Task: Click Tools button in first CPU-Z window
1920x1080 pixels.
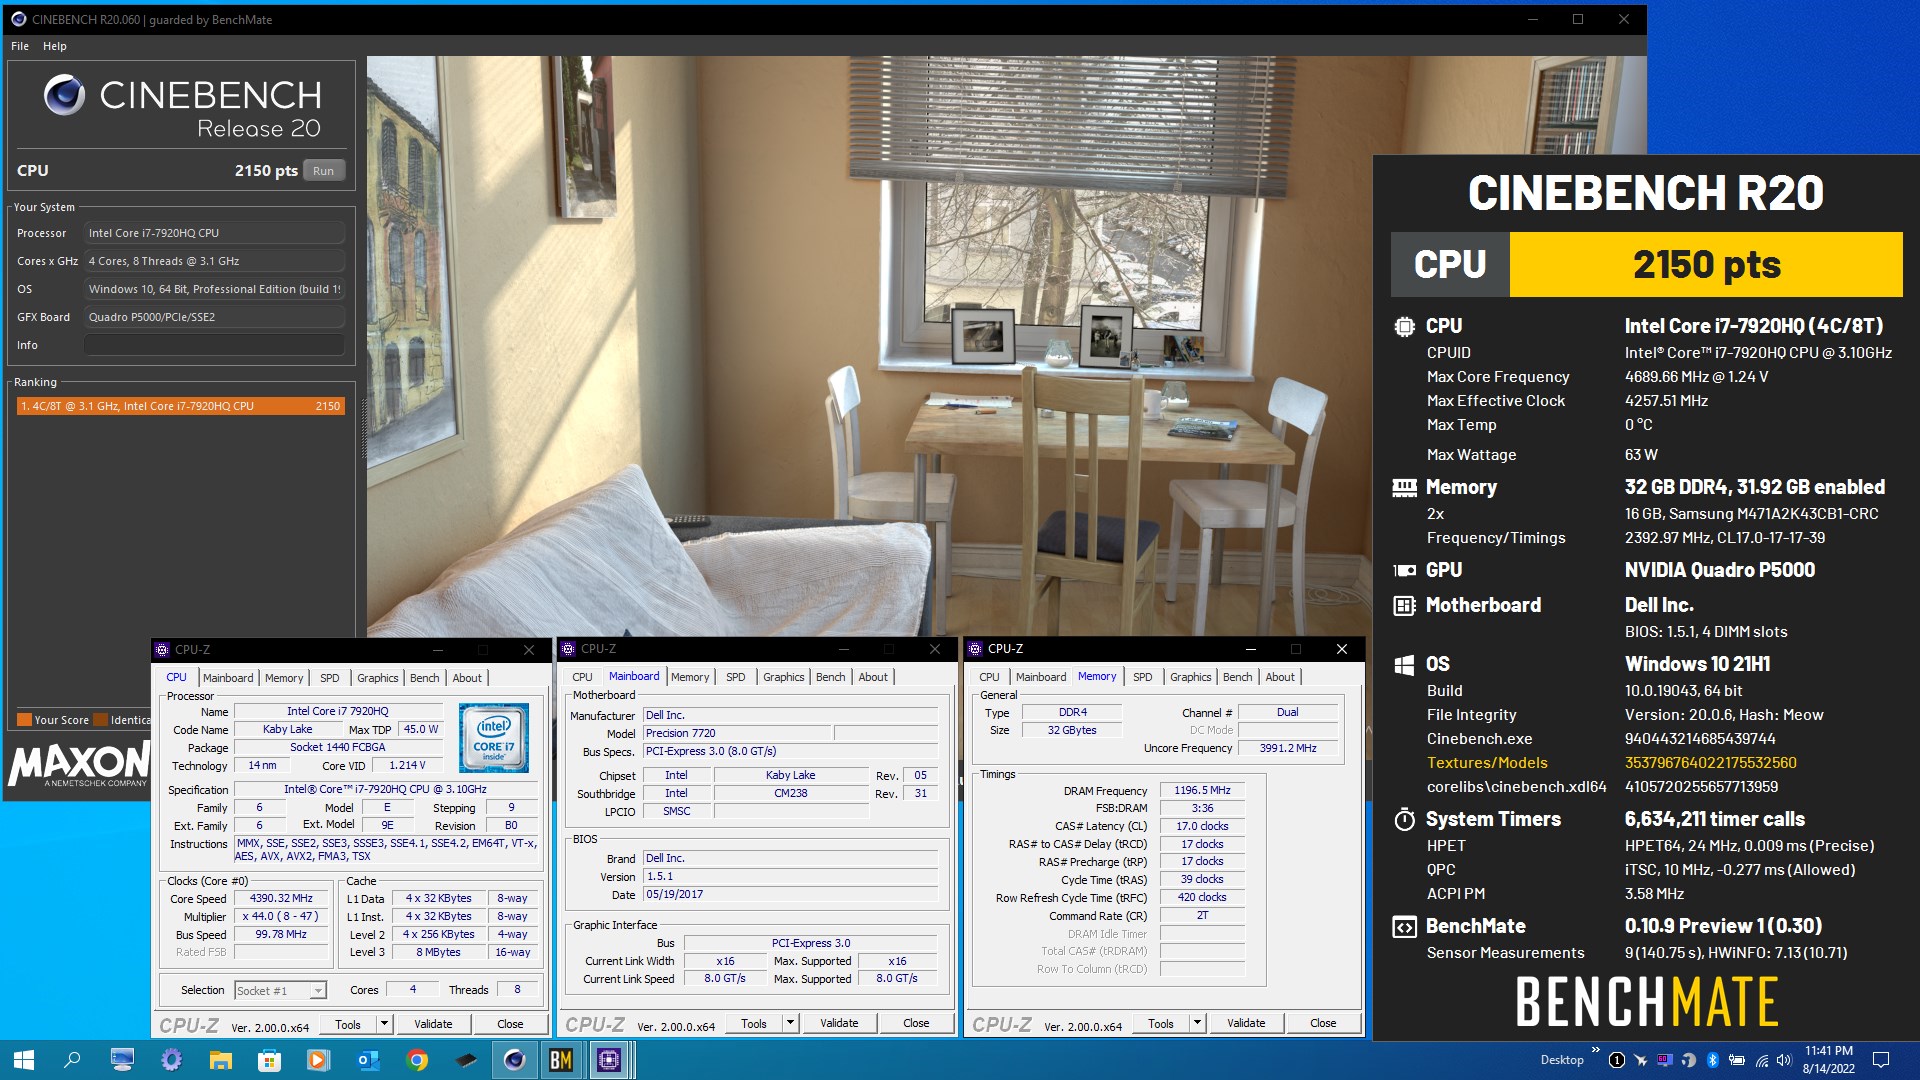Action: [x=348, y=1024]
